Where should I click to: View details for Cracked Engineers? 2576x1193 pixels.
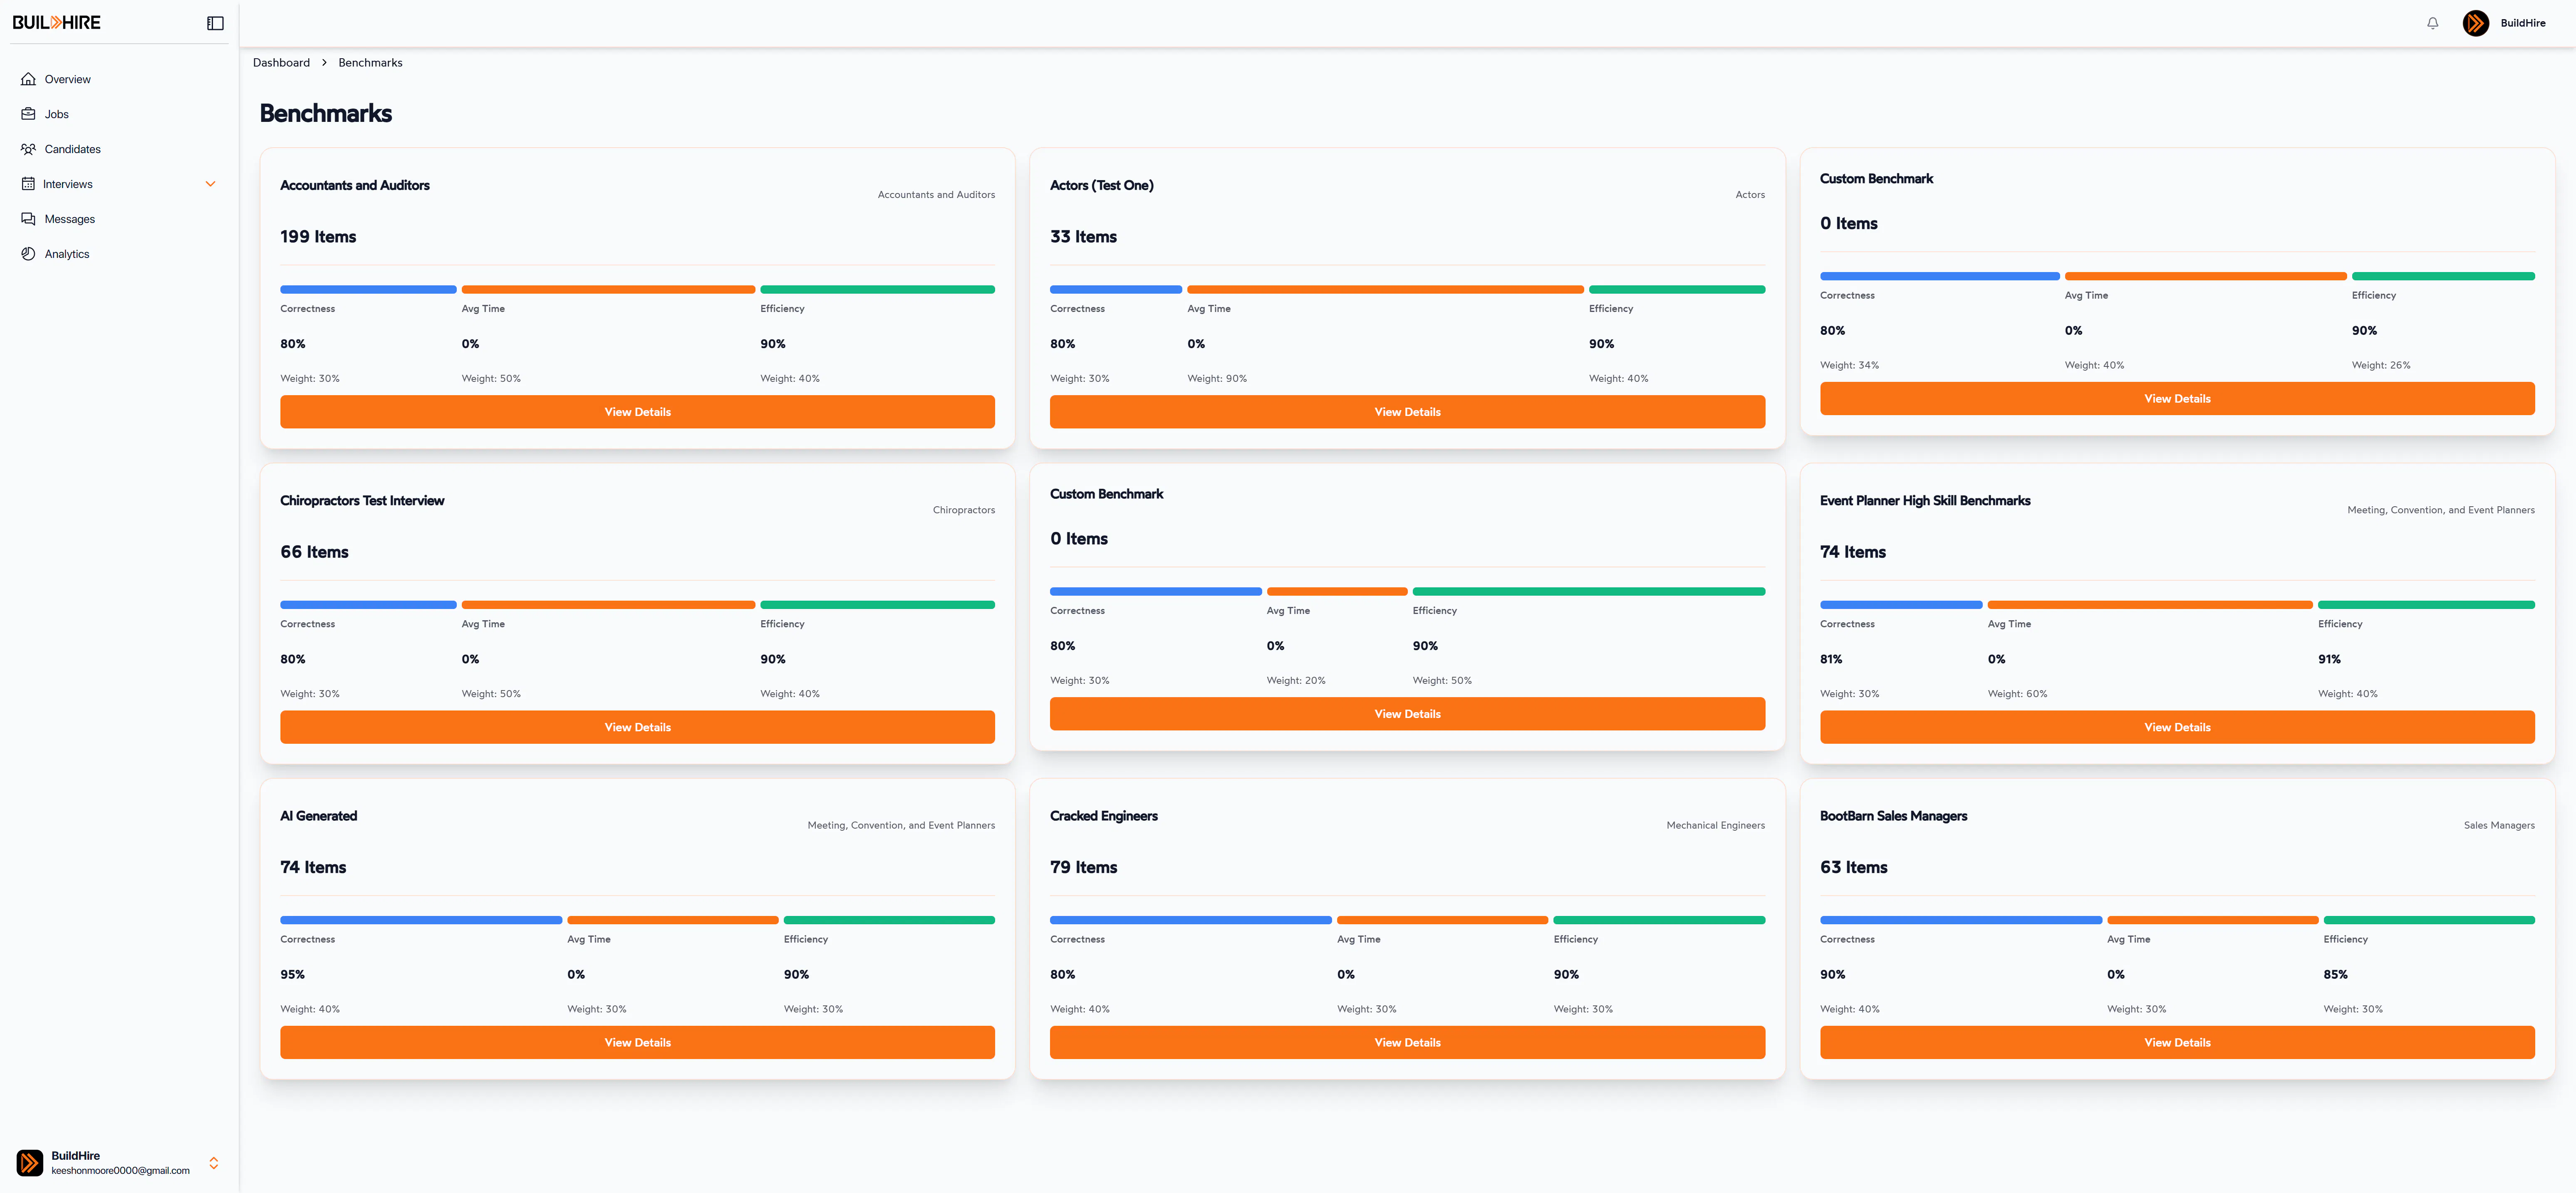(1407, 1042)
